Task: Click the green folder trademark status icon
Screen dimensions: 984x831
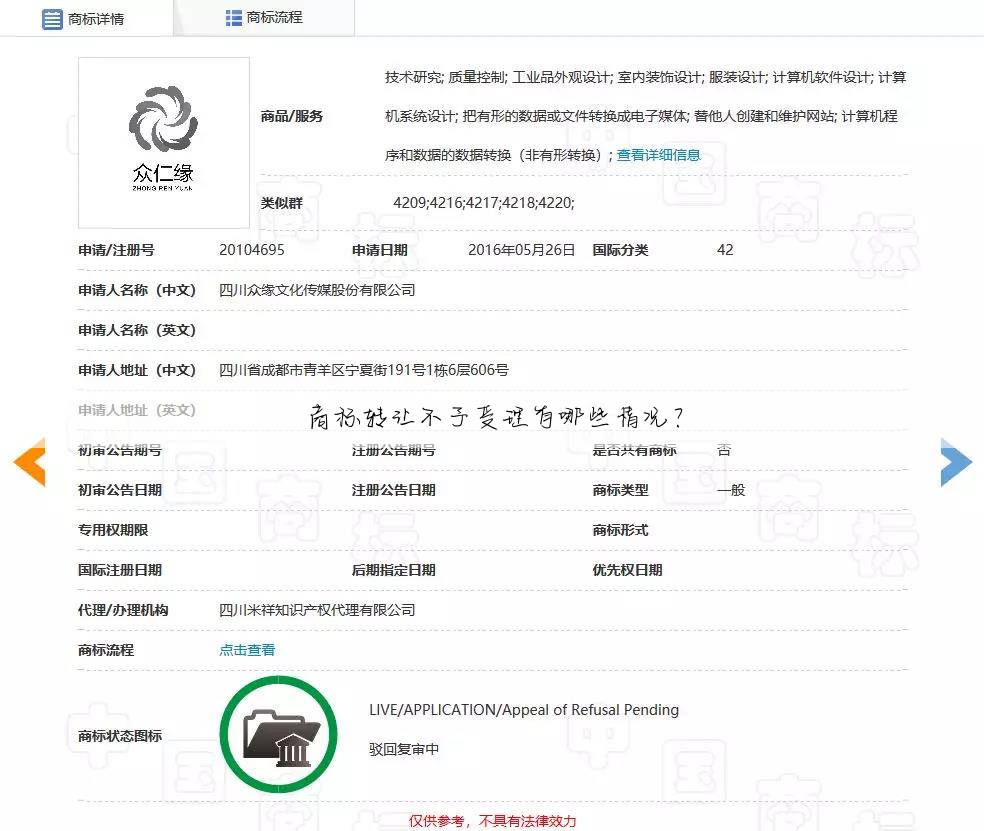Action: click(278, 733)
